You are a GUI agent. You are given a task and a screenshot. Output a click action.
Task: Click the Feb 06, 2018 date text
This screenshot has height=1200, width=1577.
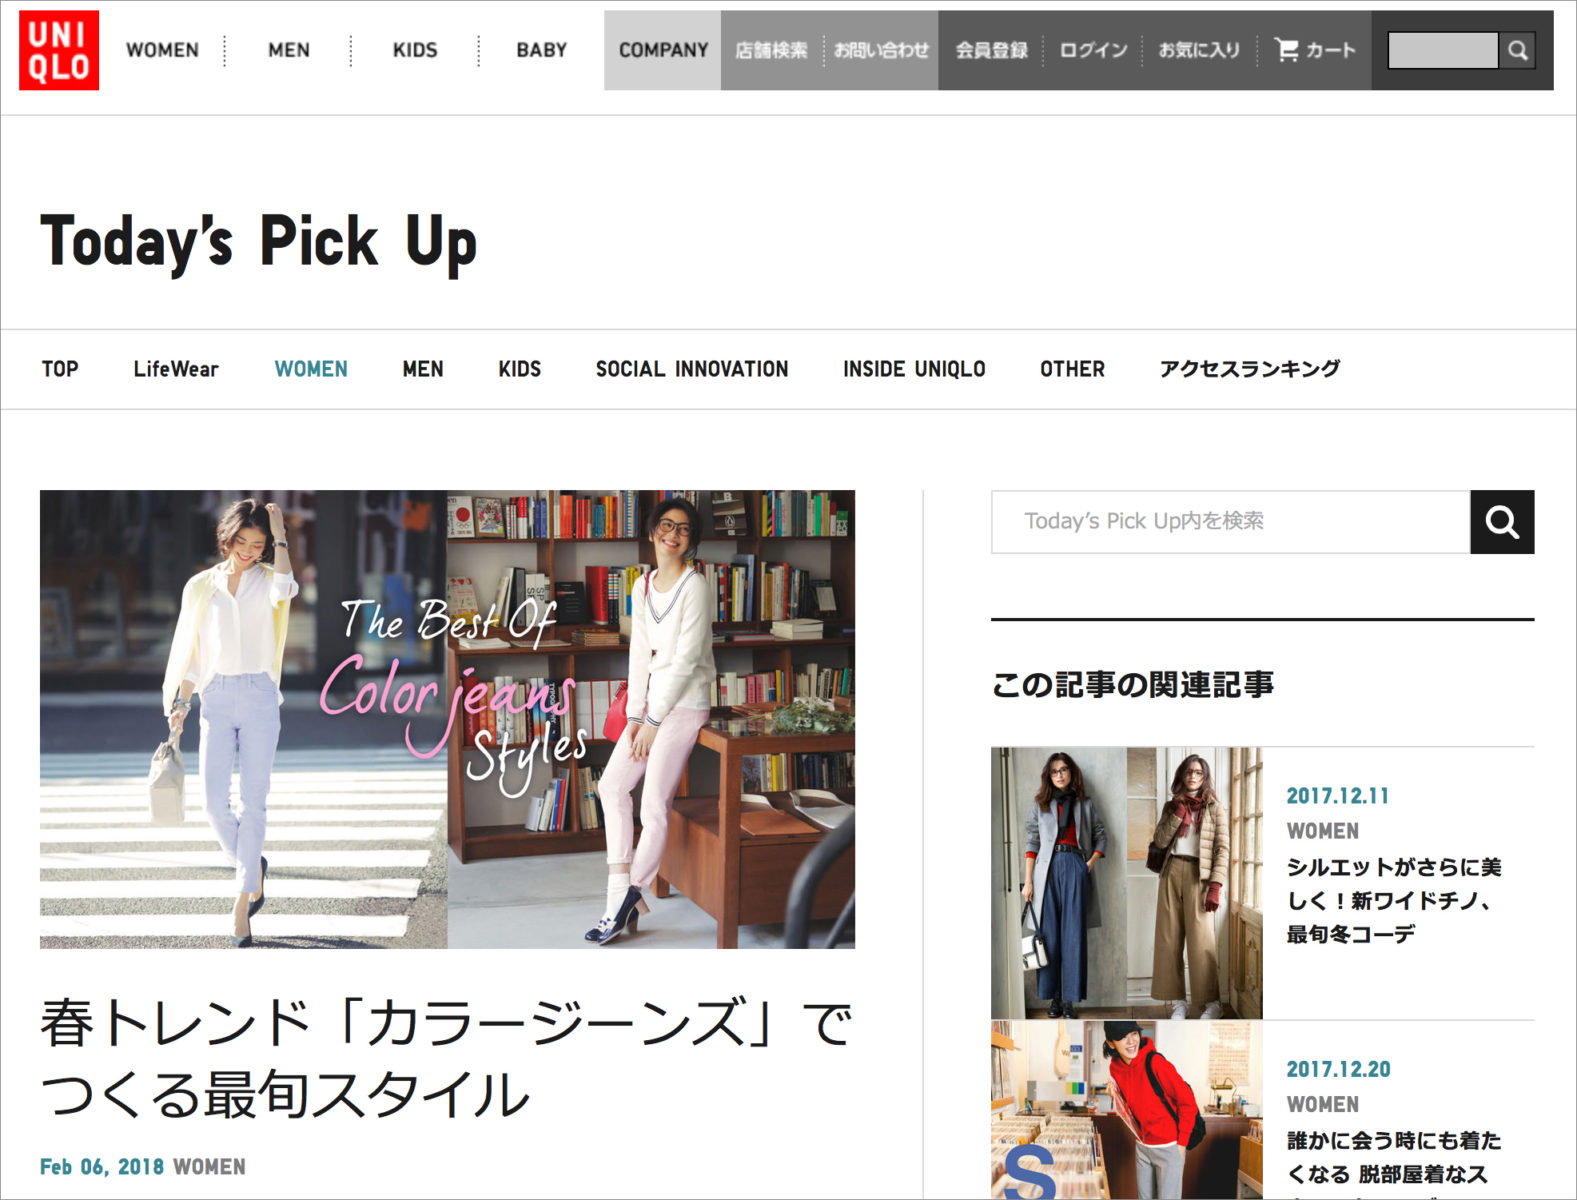[102, 1167]
